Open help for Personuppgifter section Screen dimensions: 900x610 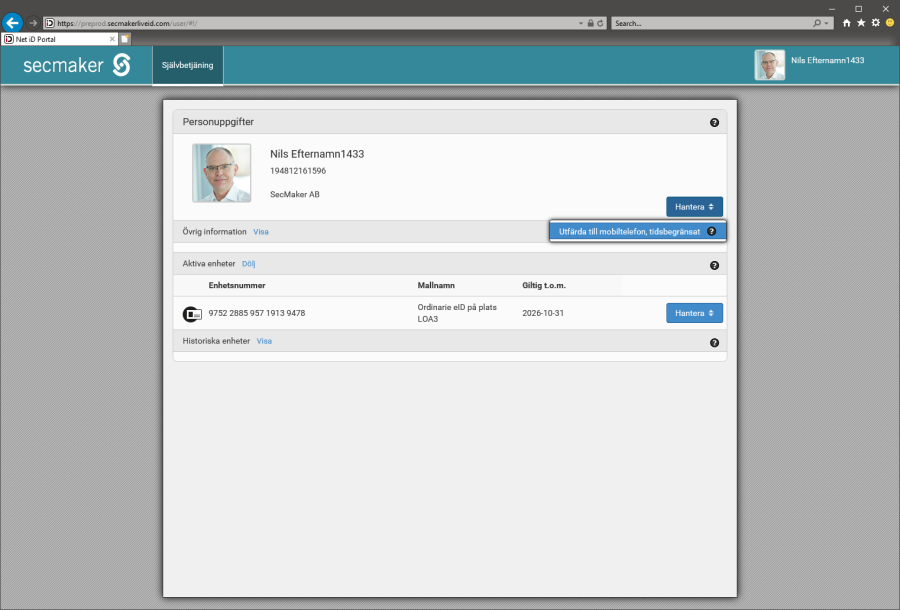pos(714,122)
